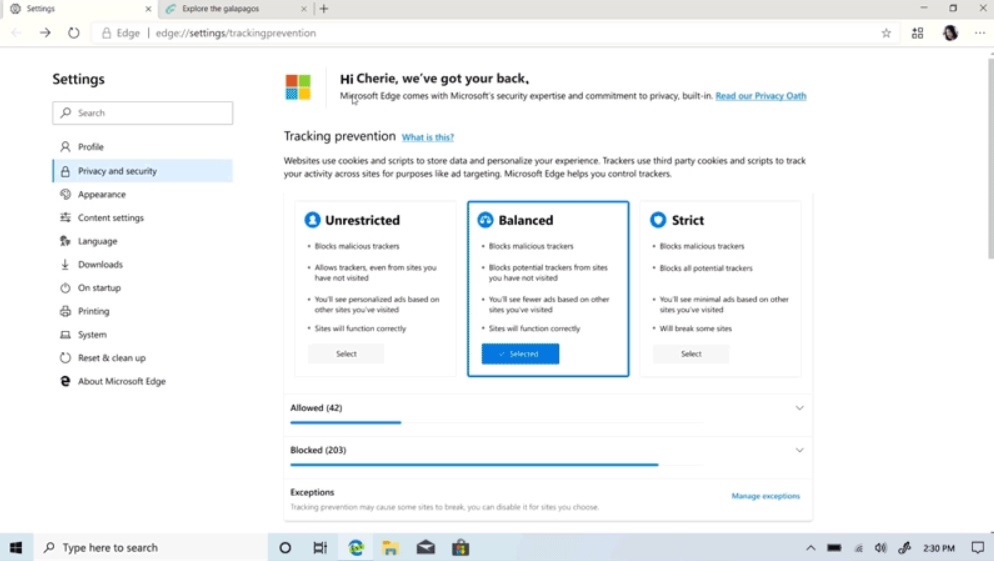Open System settings section
Viewport: 994px width, 561px height.
coord(143,335)
